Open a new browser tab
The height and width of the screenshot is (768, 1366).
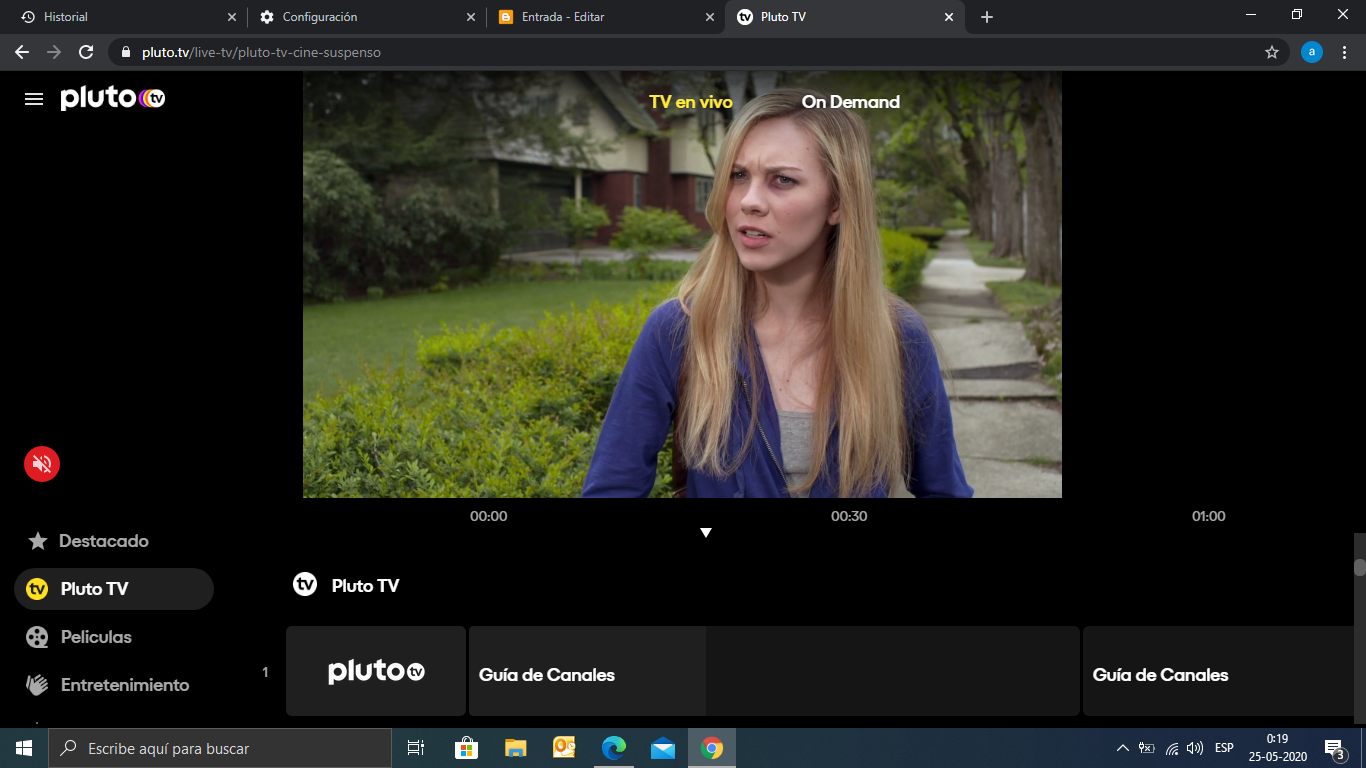tap(987, 17)
